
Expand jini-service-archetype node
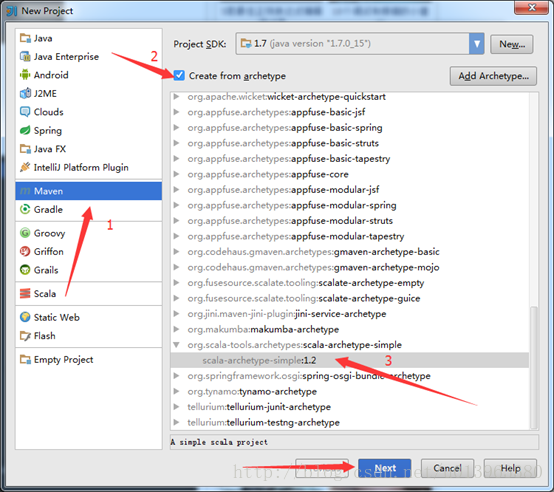point(176,314)
